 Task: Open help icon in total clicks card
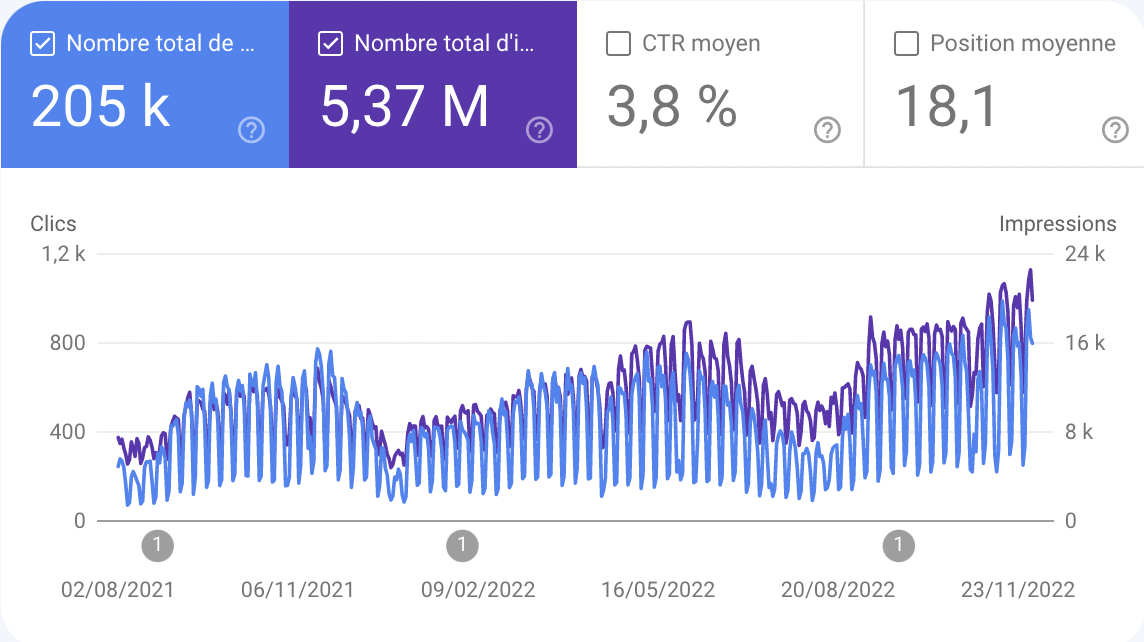pyautogui.click(x=251, y=130)
